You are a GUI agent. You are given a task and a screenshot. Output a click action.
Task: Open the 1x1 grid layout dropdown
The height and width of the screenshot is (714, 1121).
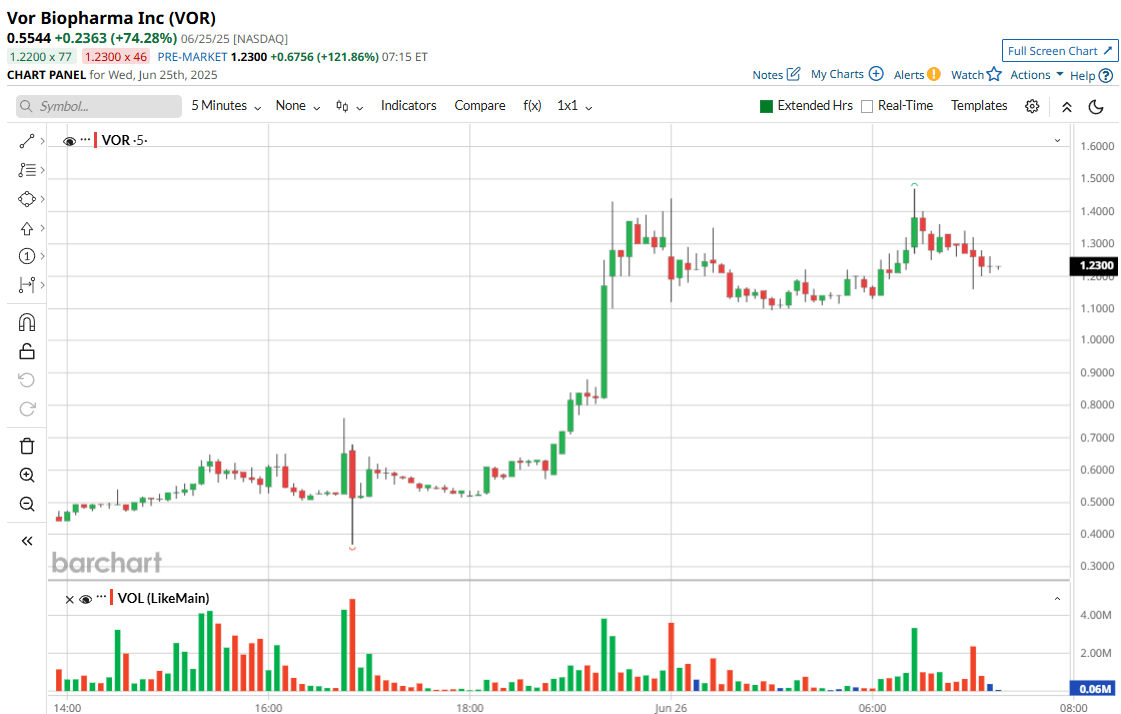[x=575, y=106]
